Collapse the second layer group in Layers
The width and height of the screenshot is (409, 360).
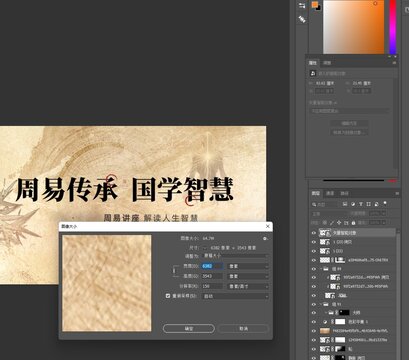point(322,304)
